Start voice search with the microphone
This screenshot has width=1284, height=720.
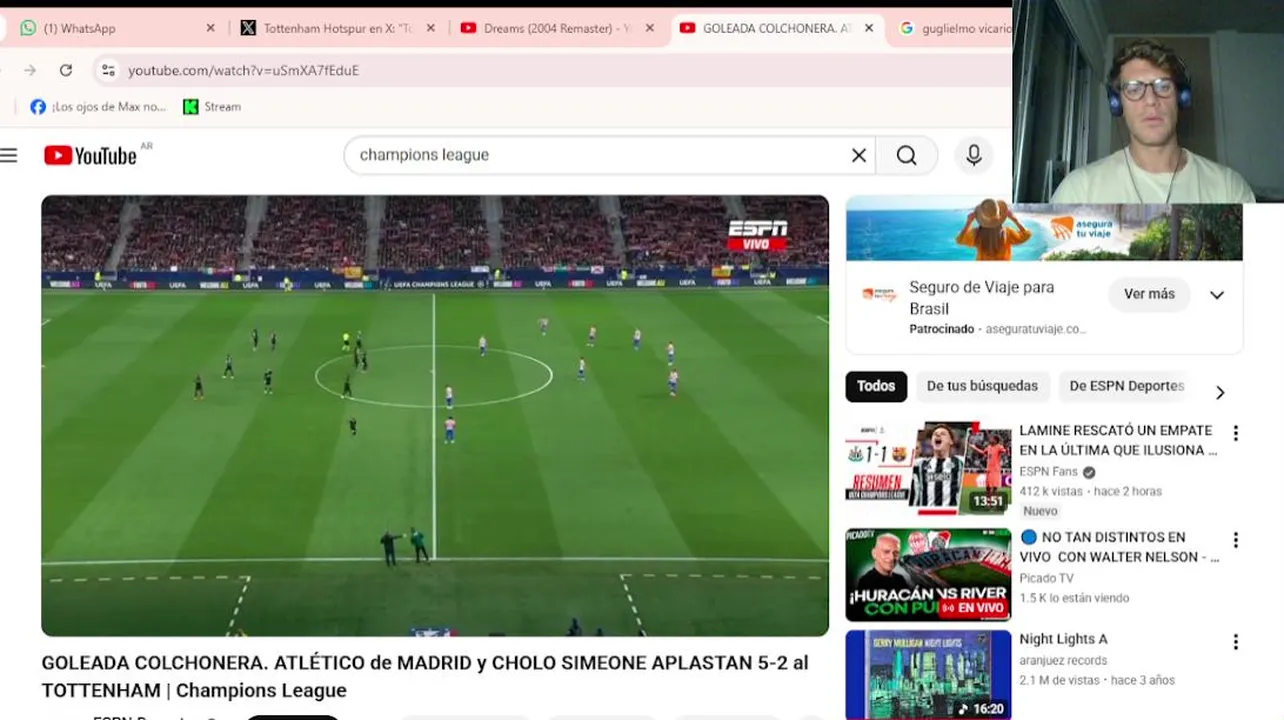click(x=973, y=155)
